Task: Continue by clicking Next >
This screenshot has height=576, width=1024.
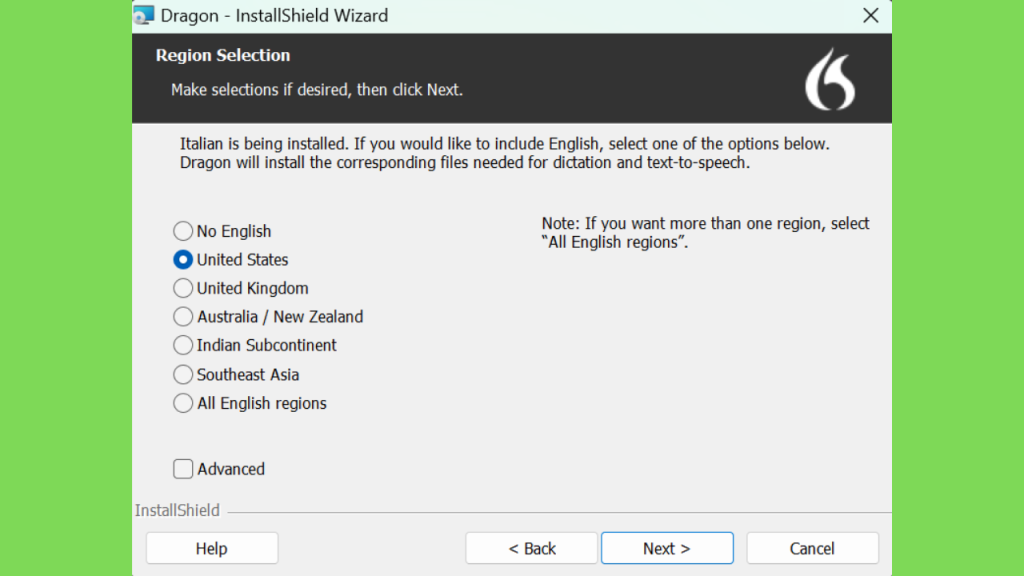Action: [667, 548]
